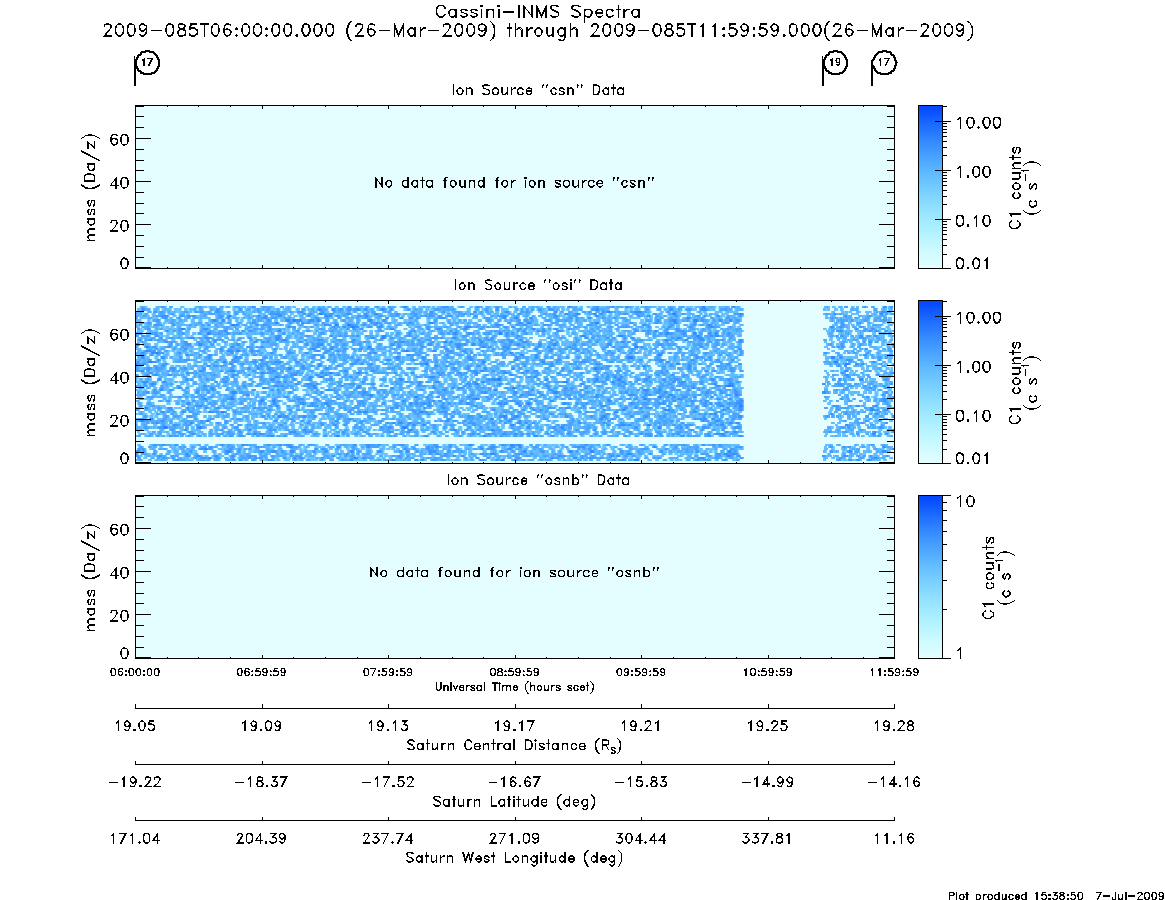The height and width of the screenshot is (900, 1165).
Task: Click the '-15.83' latitude value
Action: pyautogui.click(x=640, y=782)
